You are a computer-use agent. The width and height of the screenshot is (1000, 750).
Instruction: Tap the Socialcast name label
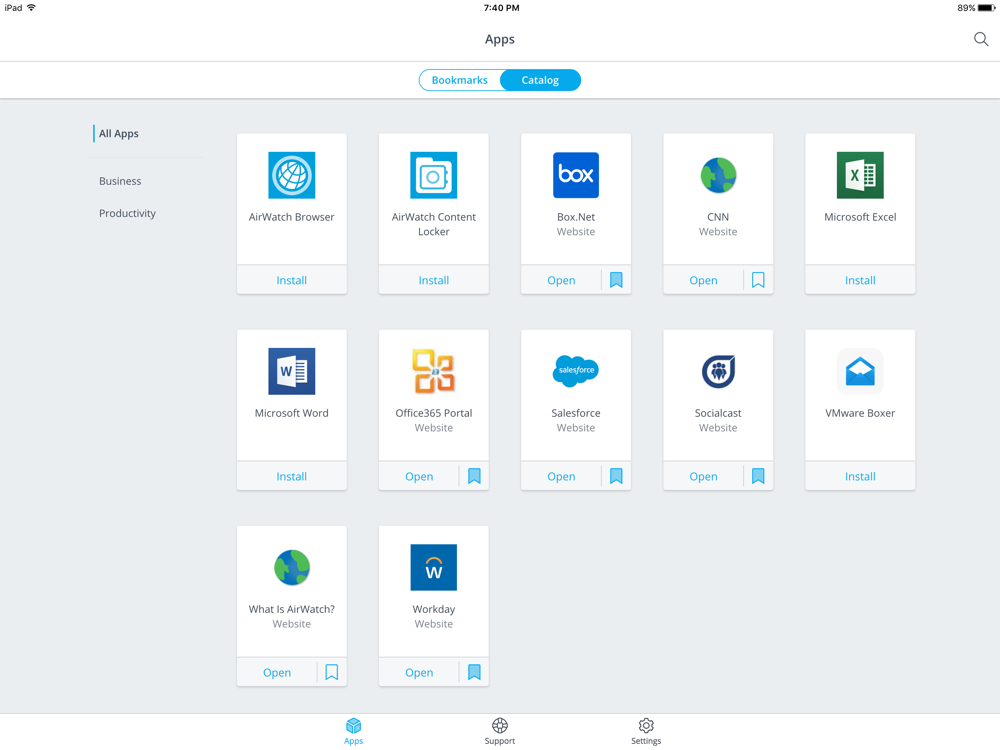click(x=718, y=413)
